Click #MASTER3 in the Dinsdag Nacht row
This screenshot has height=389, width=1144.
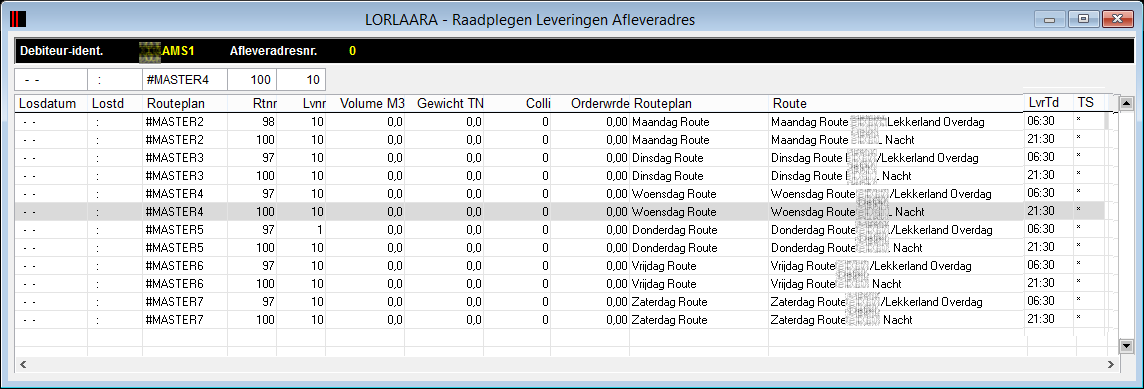175,176
